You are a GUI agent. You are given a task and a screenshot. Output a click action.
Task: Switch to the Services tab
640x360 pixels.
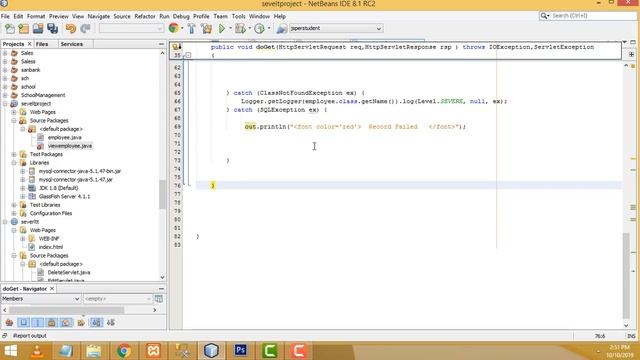coord(71,44)
